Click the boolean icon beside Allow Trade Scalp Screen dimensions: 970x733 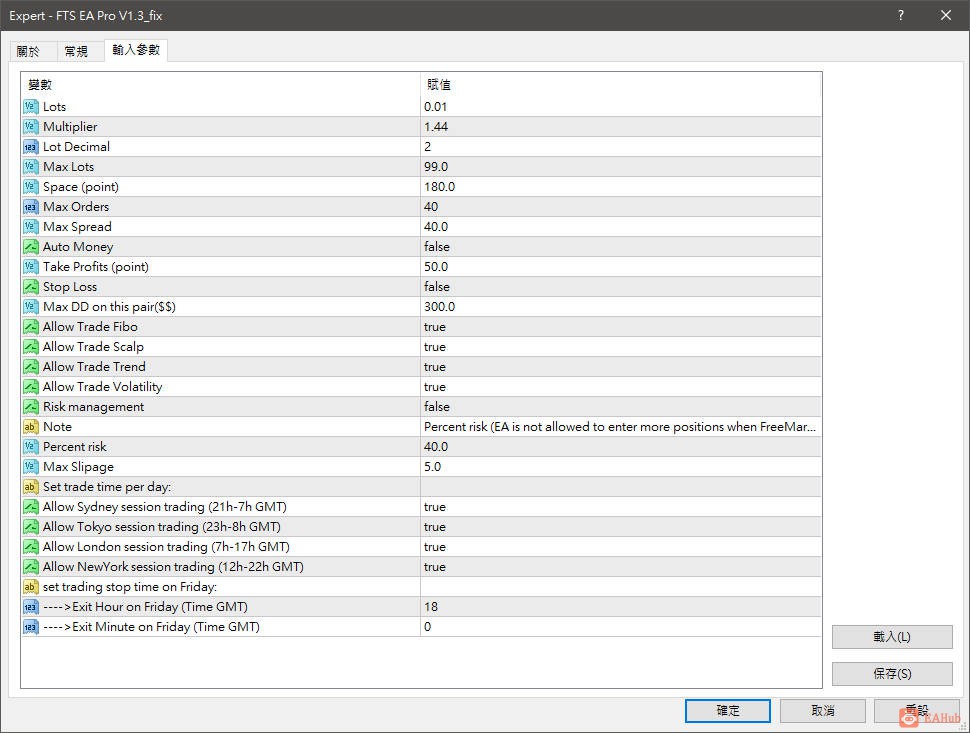coord(30,346)
